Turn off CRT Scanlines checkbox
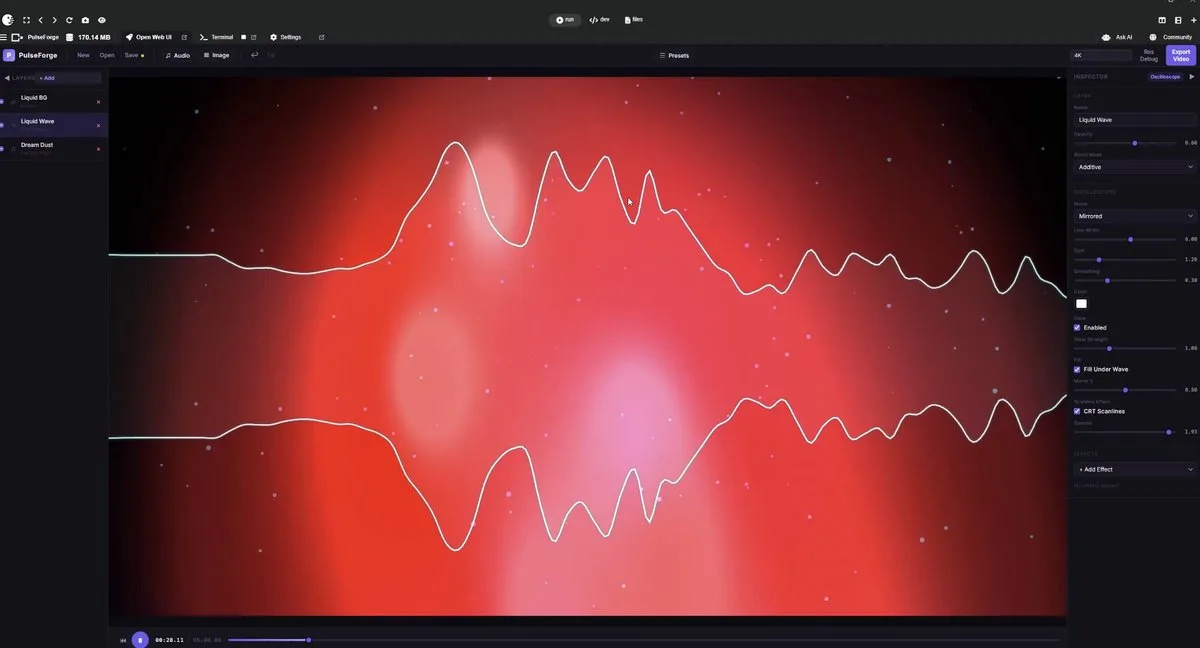This screenshot has height=648, width=1200. (x=1077, y=411)
